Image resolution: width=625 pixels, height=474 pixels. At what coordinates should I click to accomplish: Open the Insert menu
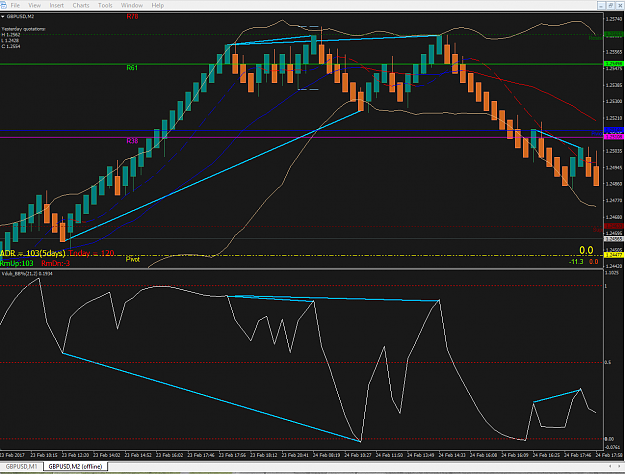(57, 5)
